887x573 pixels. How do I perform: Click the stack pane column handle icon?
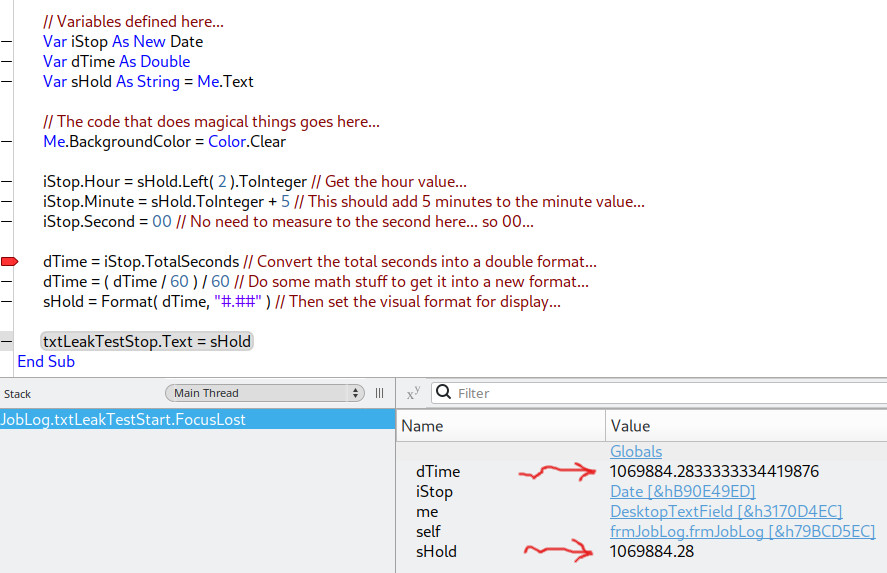379,393
